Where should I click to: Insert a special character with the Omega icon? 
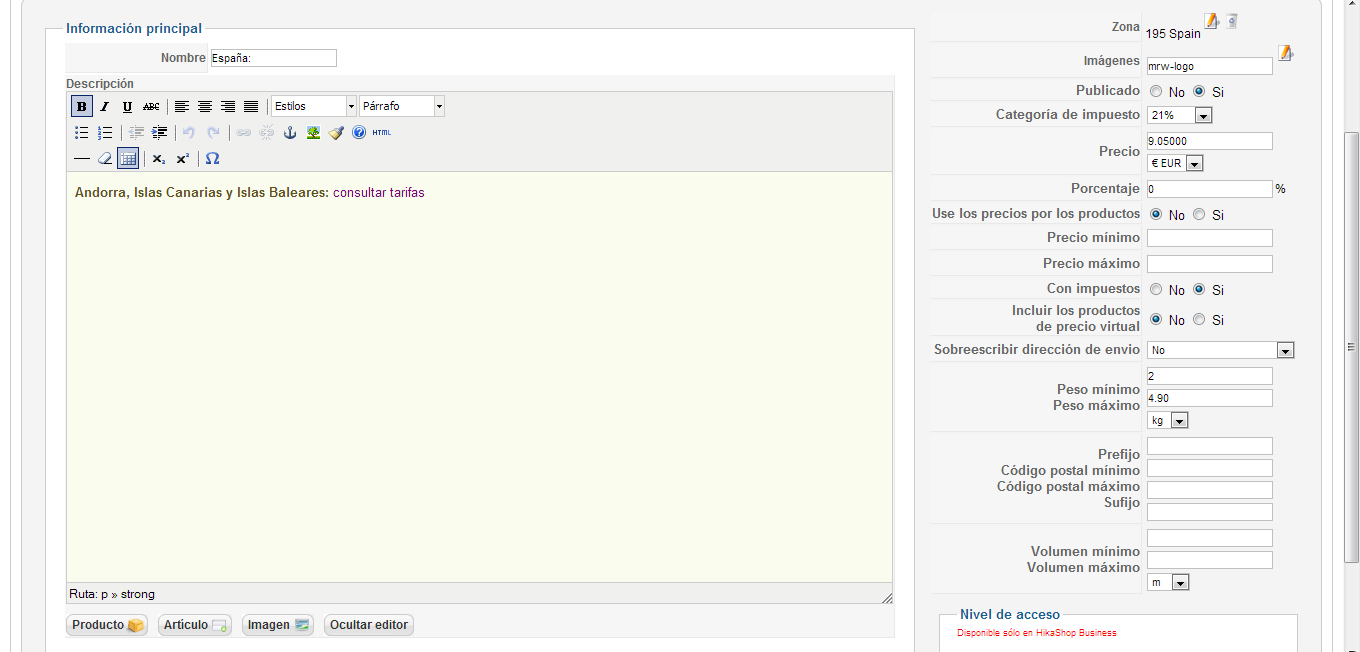212,158
